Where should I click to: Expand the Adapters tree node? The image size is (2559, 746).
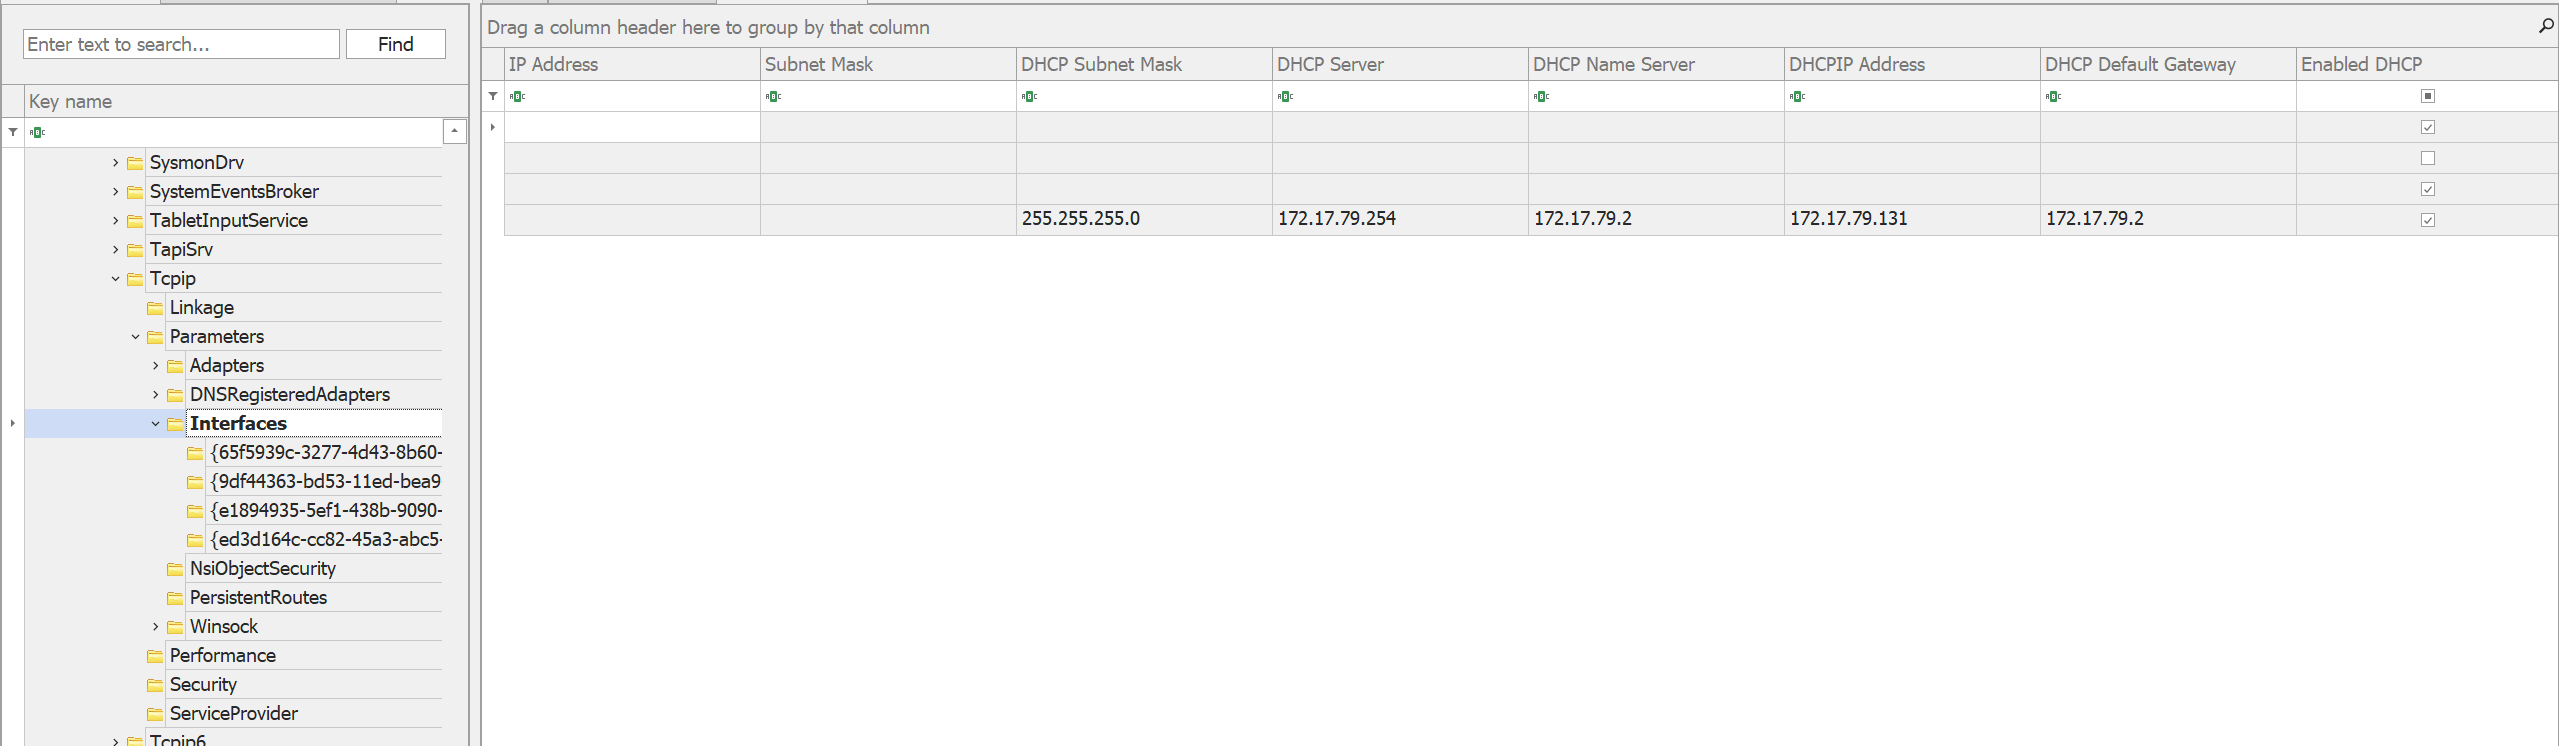[x=155, y=366]
